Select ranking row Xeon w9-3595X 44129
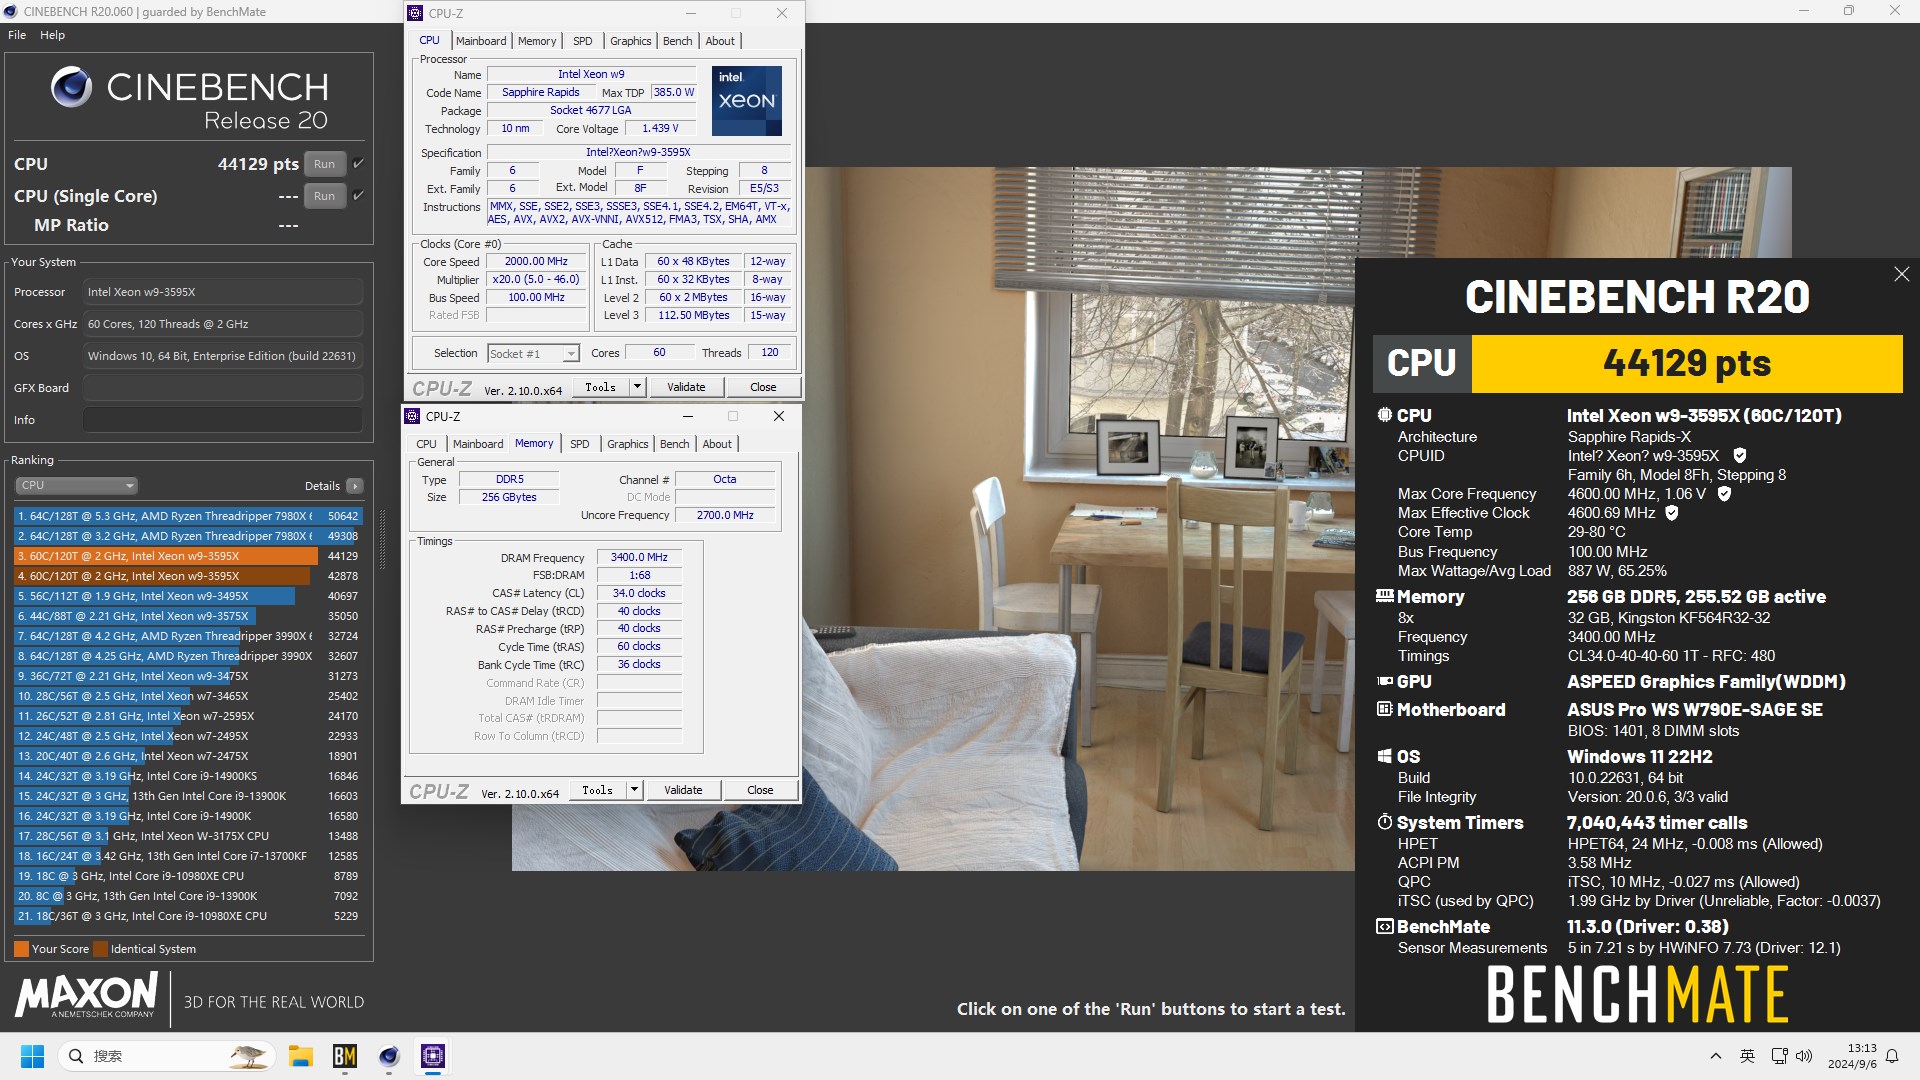The image size is (1920, 1080). 188,556
